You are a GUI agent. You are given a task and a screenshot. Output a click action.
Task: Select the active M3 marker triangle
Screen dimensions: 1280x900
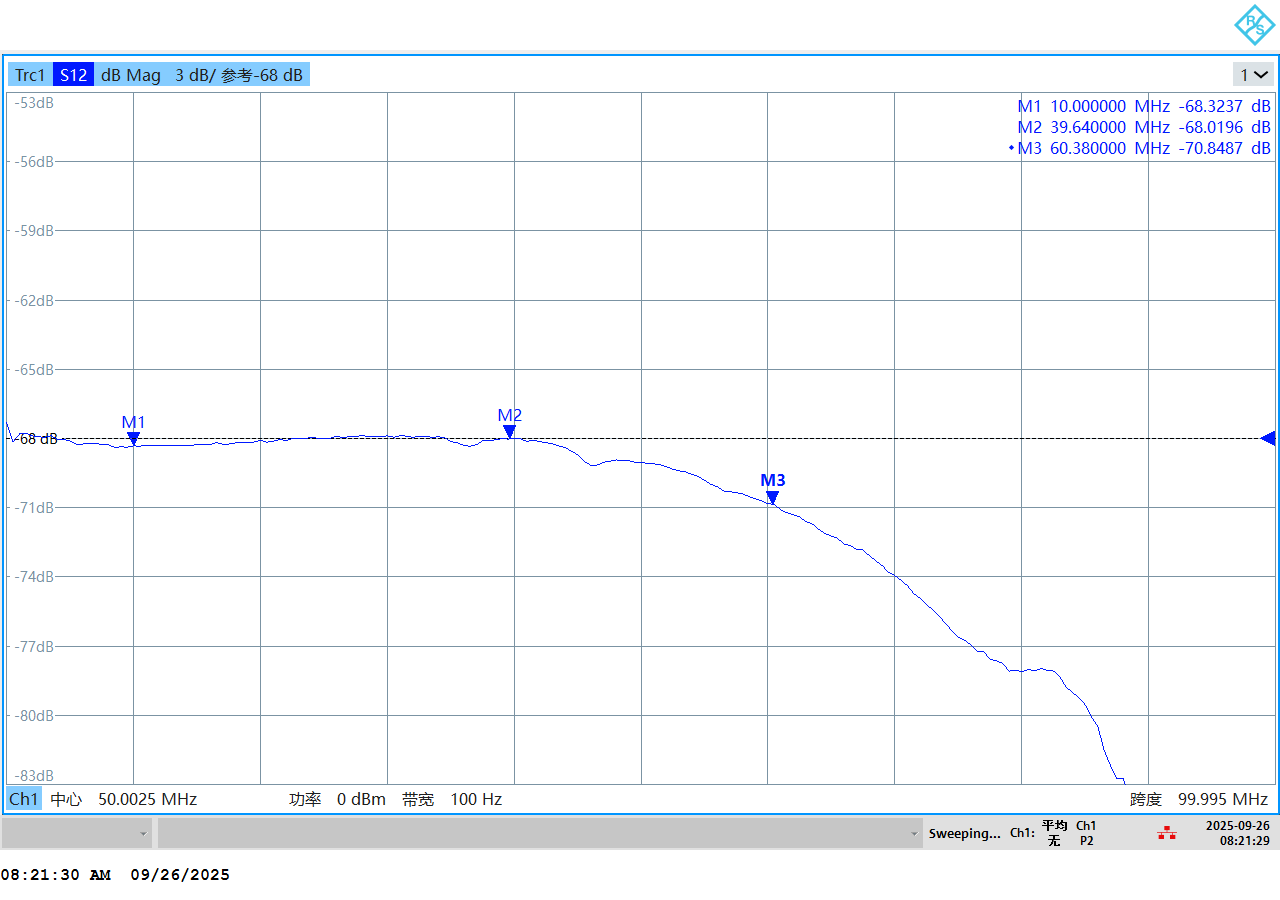772,497
